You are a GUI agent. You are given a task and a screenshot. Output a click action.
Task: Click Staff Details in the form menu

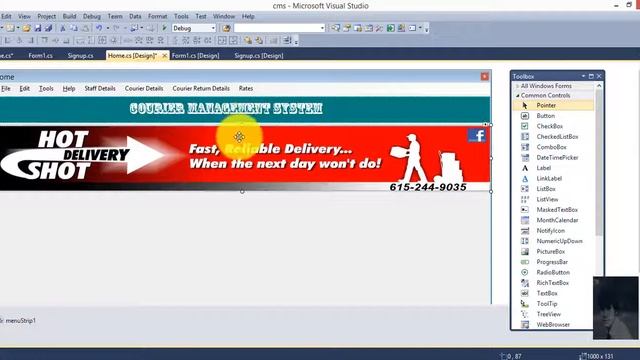pos(100,89)
